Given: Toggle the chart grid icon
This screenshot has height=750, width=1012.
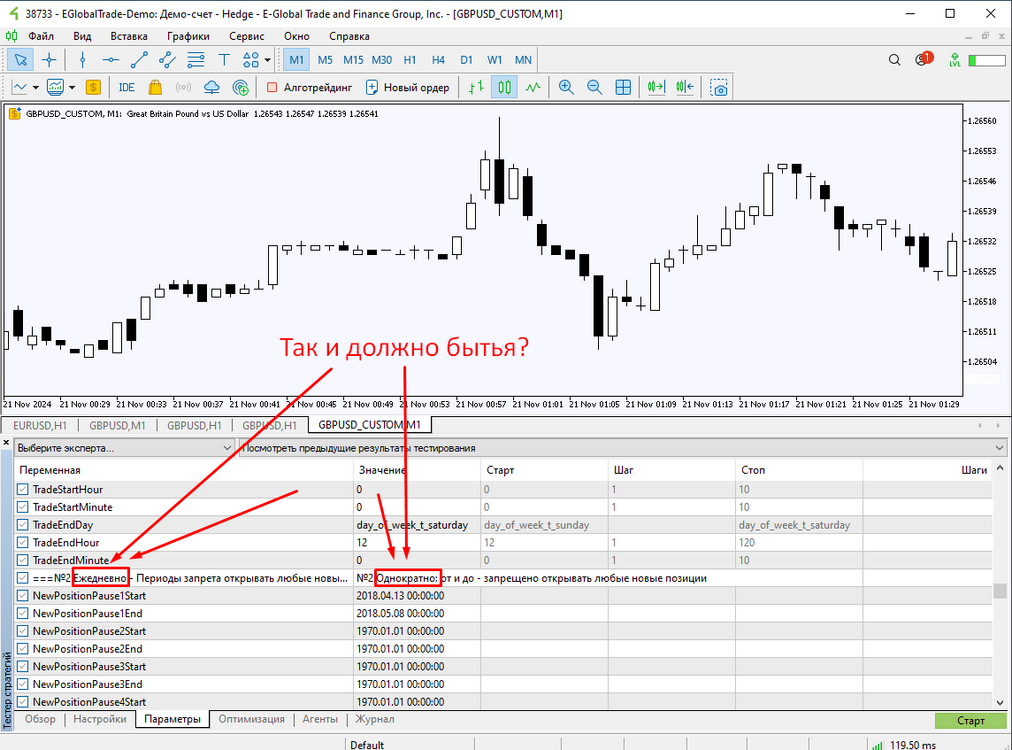Looking at the screenshot, I should click(623, 87).
